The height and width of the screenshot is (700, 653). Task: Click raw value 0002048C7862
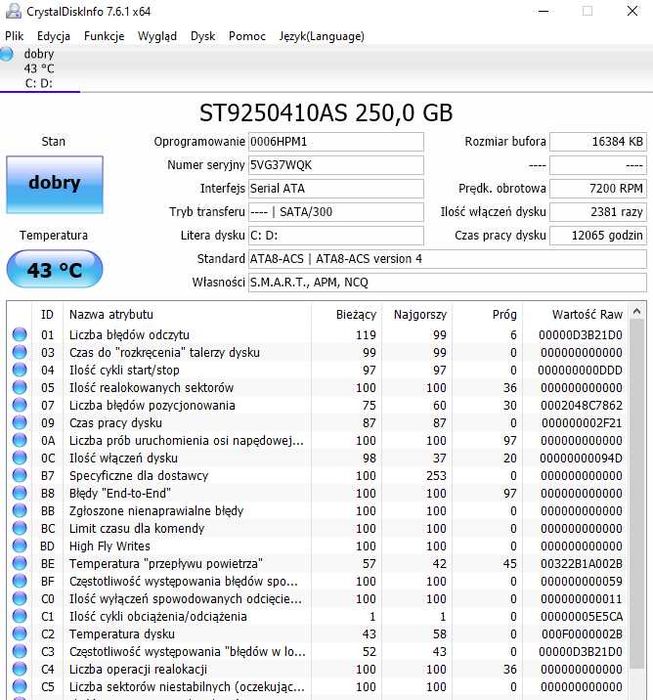point(581,405)
